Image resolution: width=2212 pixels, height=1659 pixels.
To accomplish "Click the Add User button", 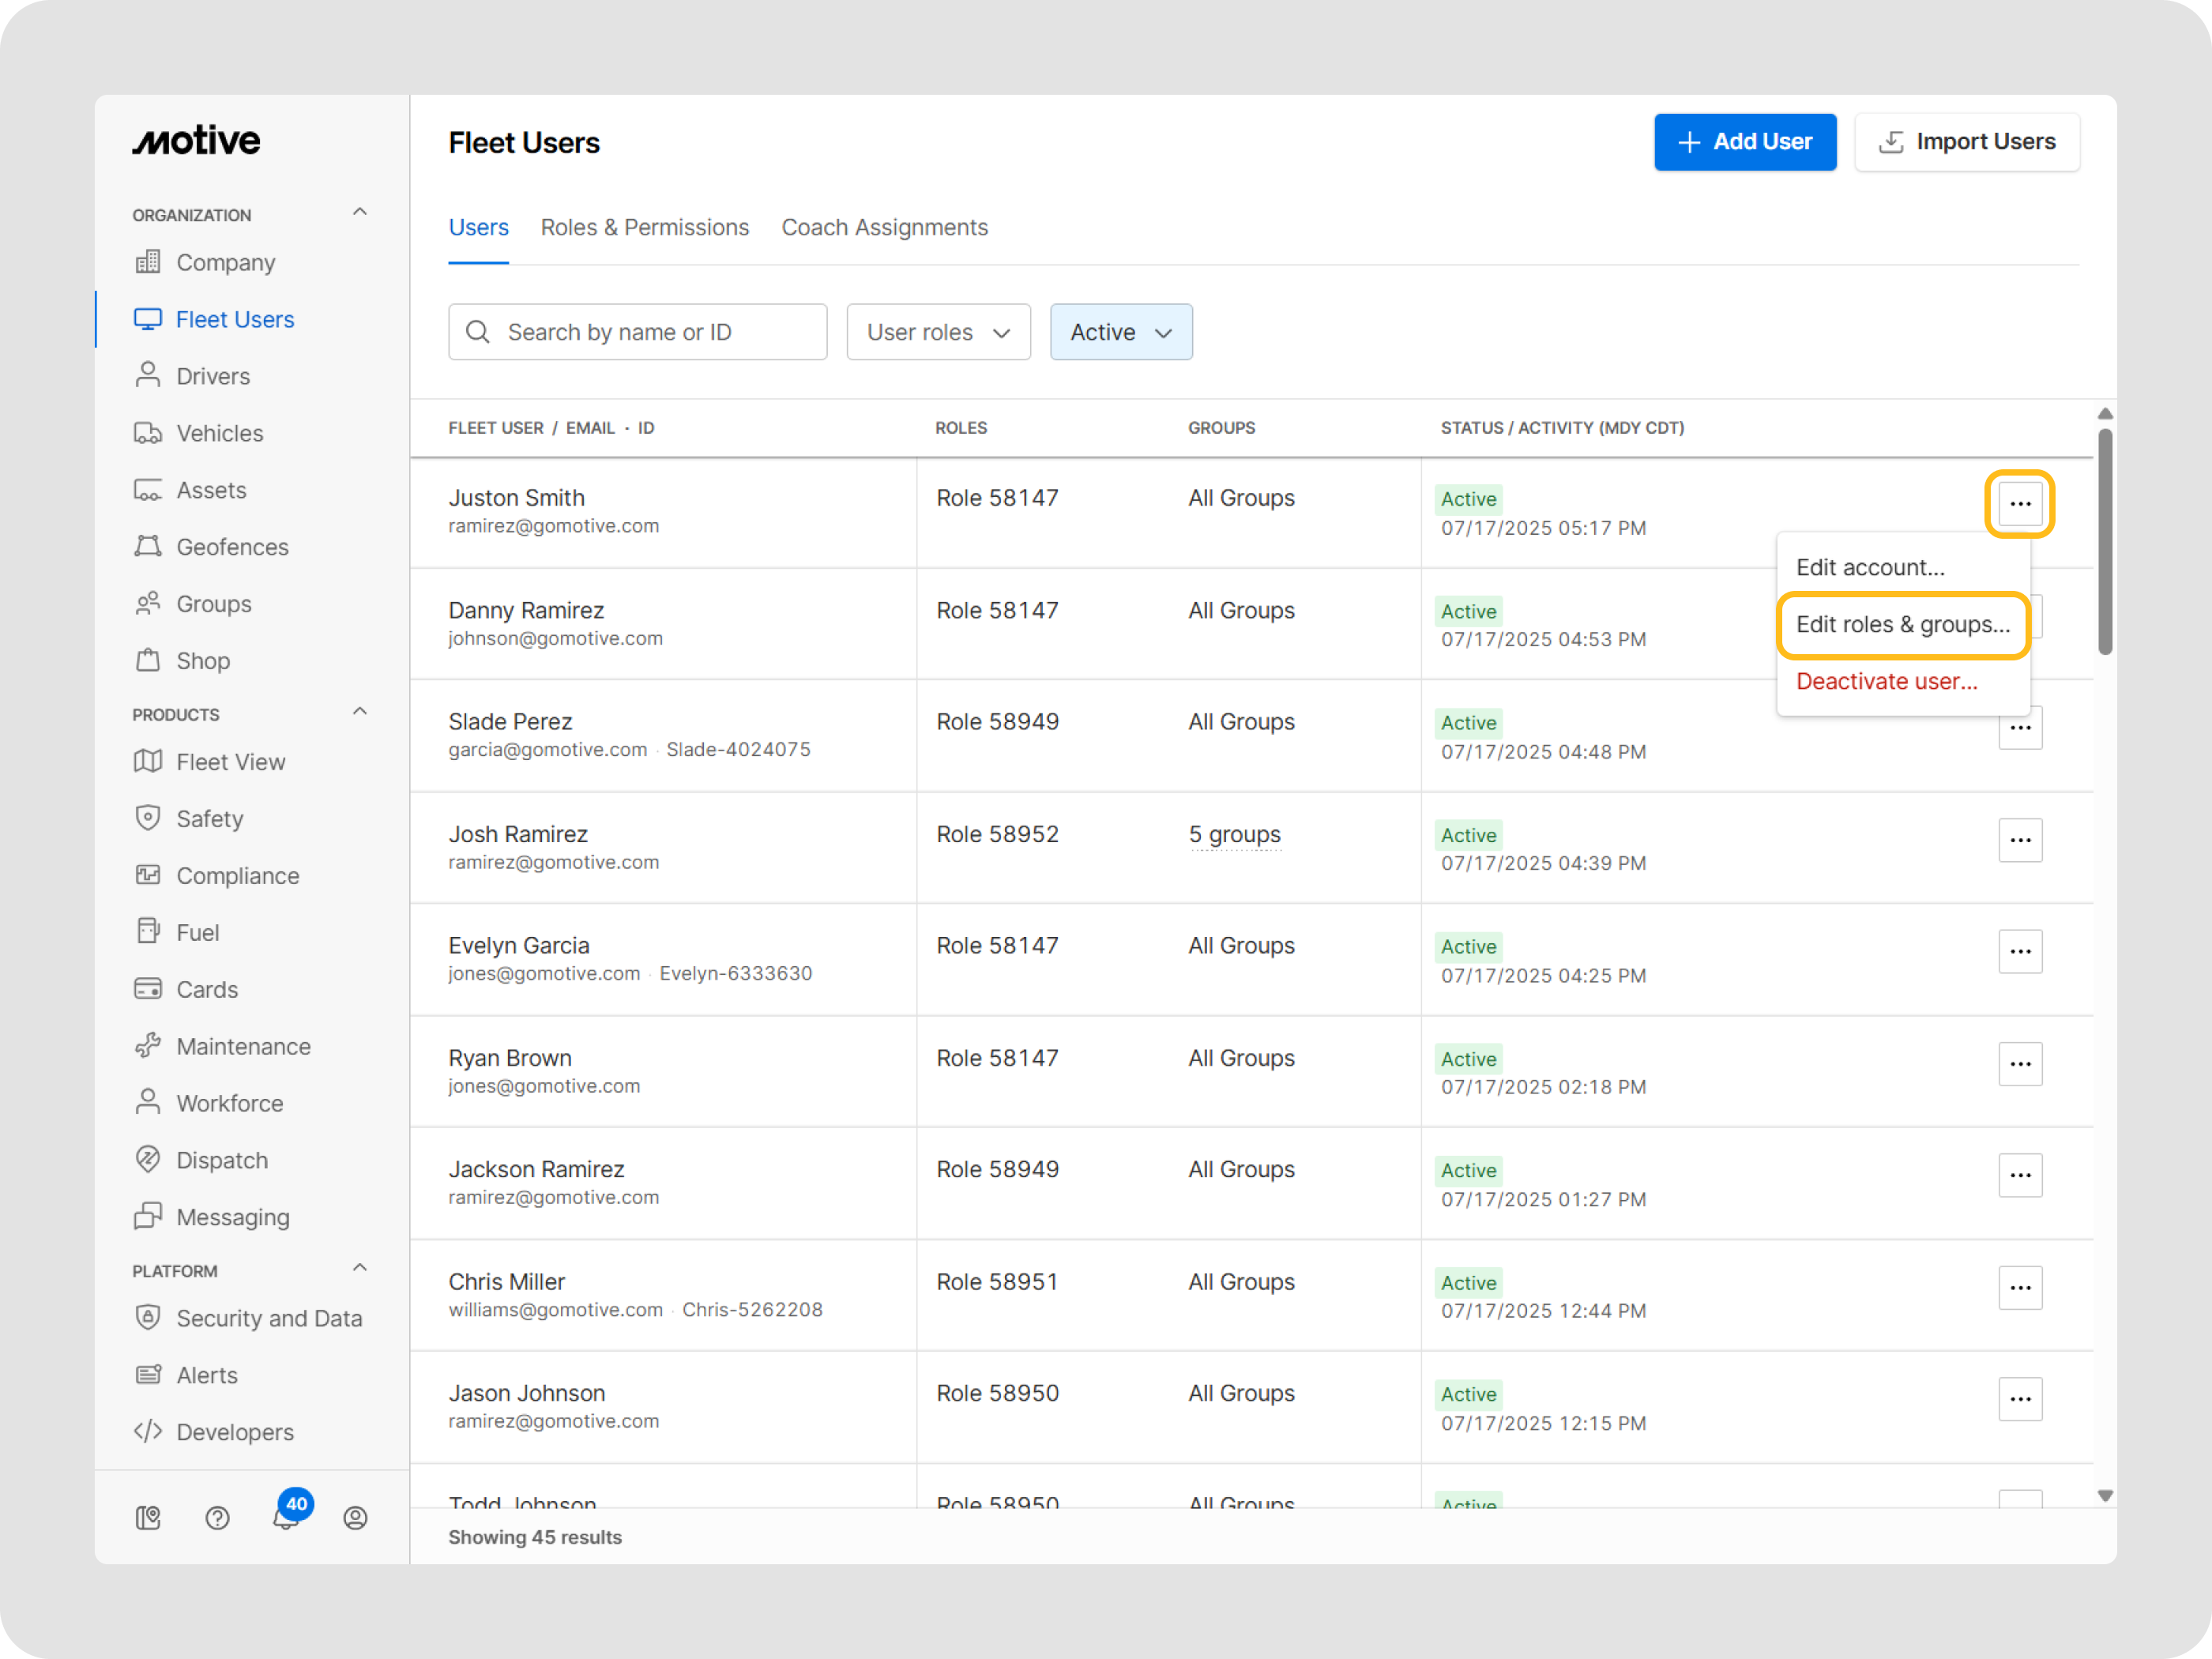I will tap(1744, 142).
